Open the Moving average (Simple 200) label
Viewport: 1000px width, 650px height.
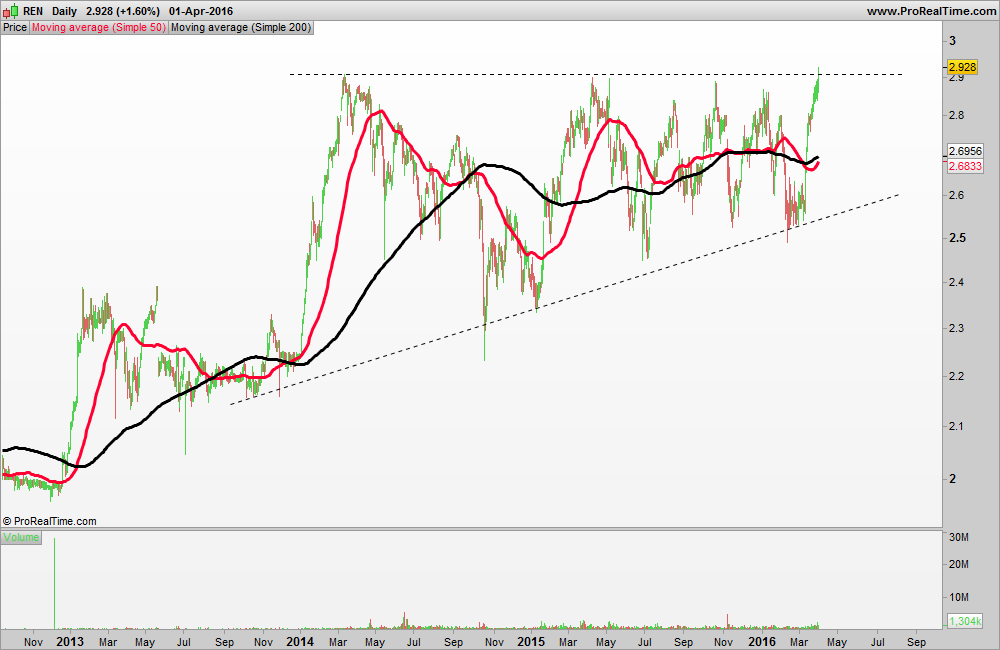pyautogui.click(x=241, y=27)
